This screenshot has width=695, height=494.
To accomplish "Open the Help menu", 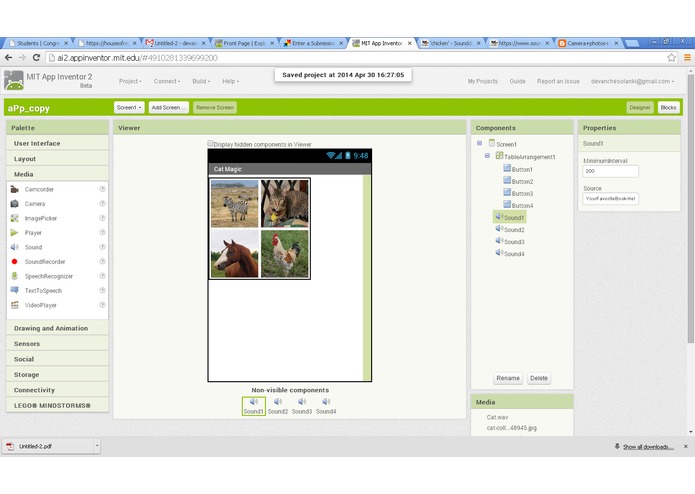I will pyautogui.click(x=230, y=82).
